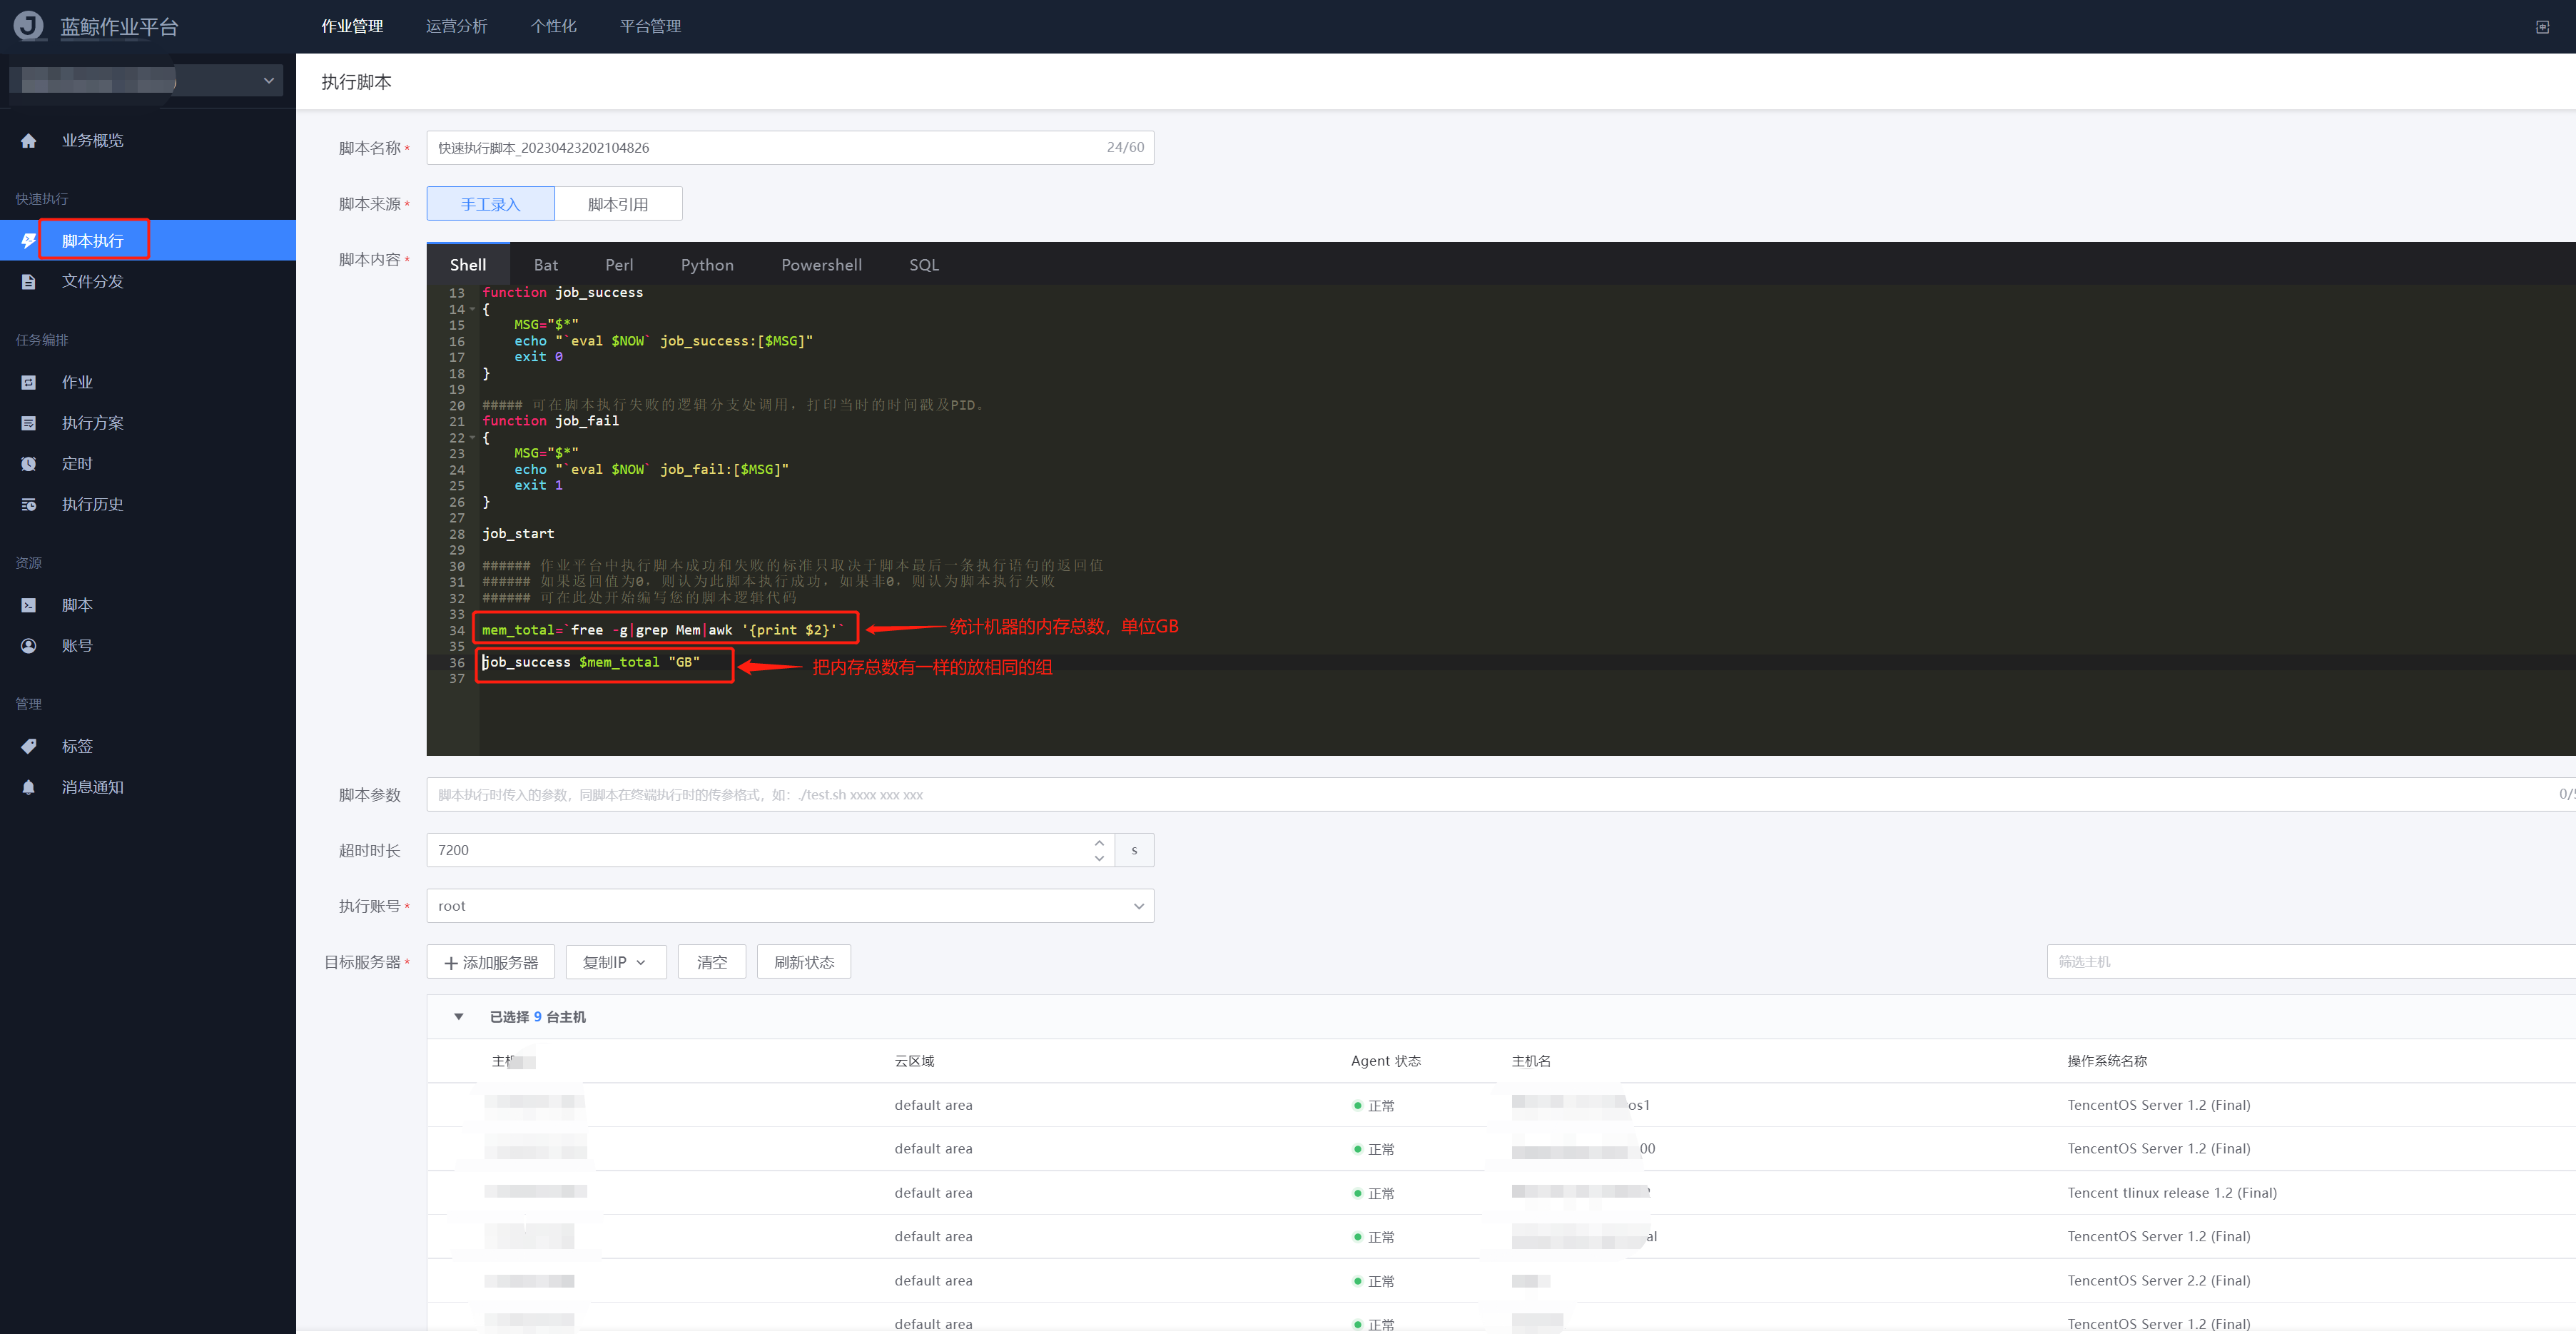2576x1334 pixels.
Task: Click the 脚本 resource icon
Action: pyautogui.click(x=29, y=606)
